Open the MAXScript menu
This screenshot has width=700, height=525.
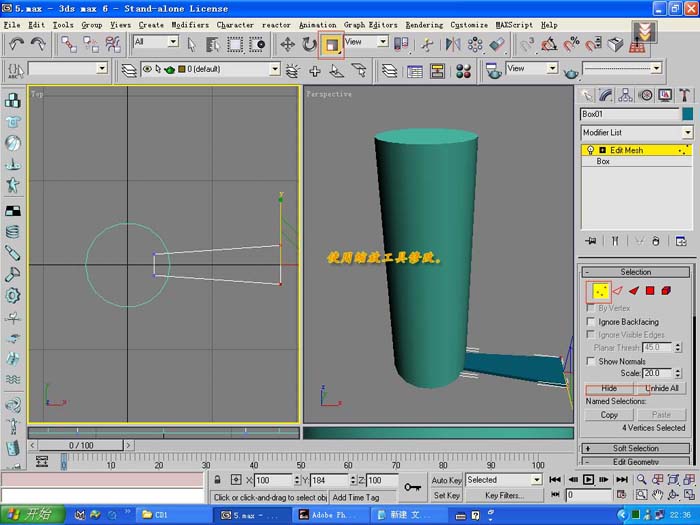click(x=514, y=25)
